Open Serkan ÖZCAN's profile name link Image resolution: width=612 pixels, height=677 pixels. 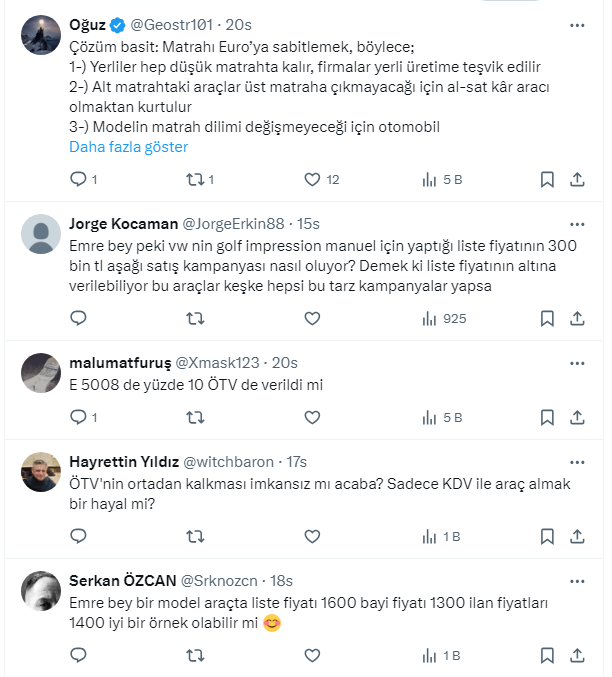click(122, 581)
